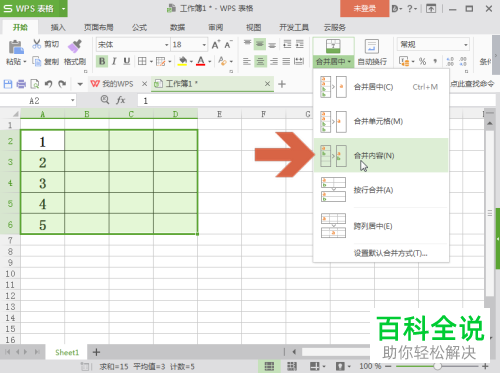Select 合并内容(N) menu option
The height and width of the screenshot is (373, 500).
click(381, 155)
